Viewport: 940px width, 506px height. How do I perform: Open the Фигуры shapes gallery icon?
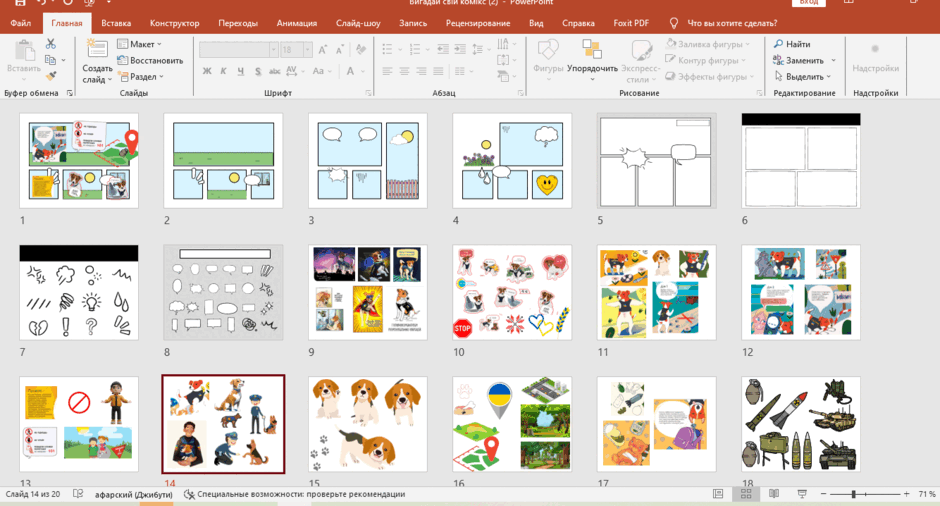[548, 50]
